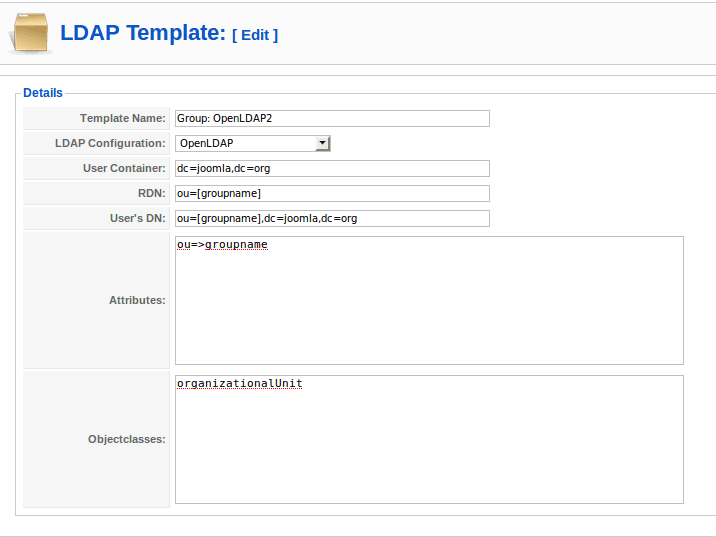The height and width of the screenshot is (537, 716).
Task: Click the LDAP Template box icon
Action: 30,34
